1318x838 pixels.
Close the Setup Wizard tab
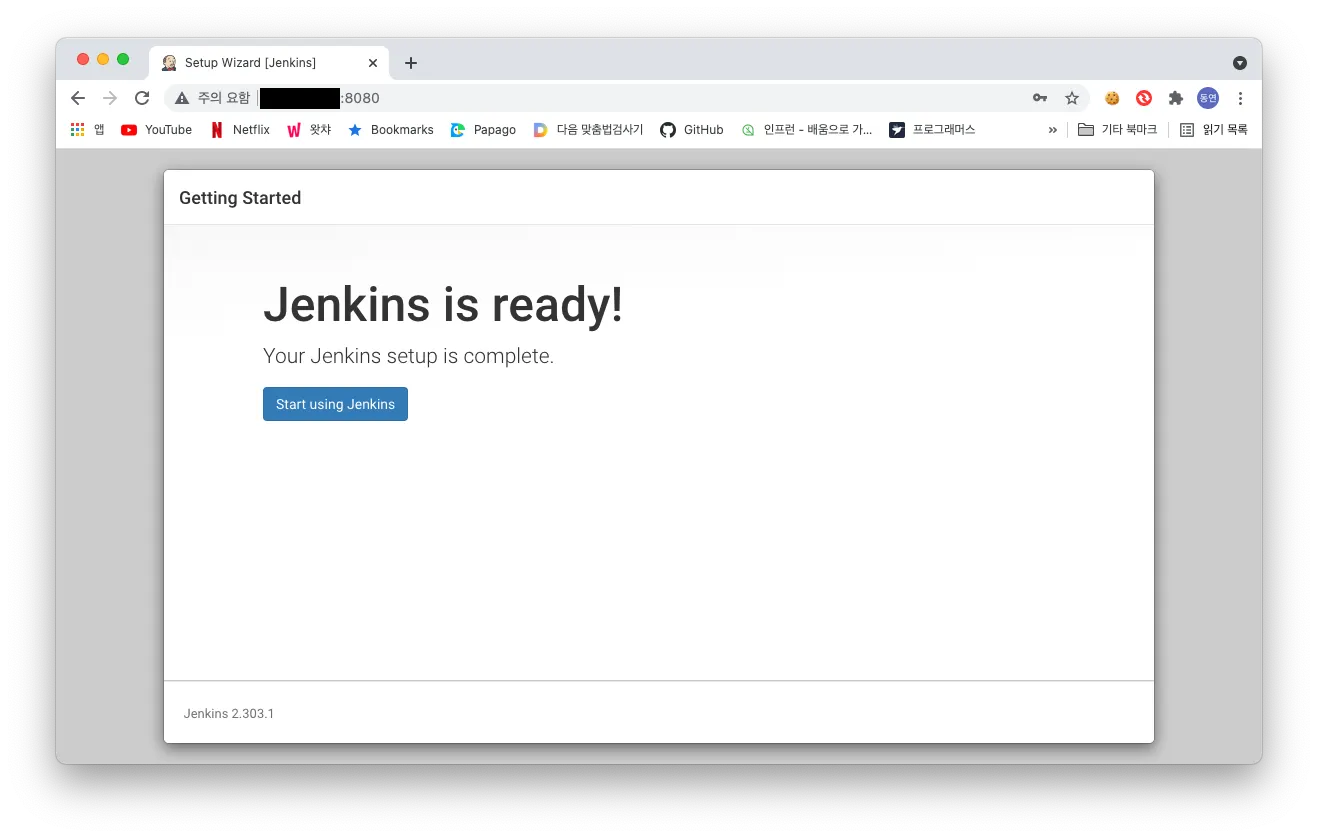pyautogui.click(x=373, y=63)
